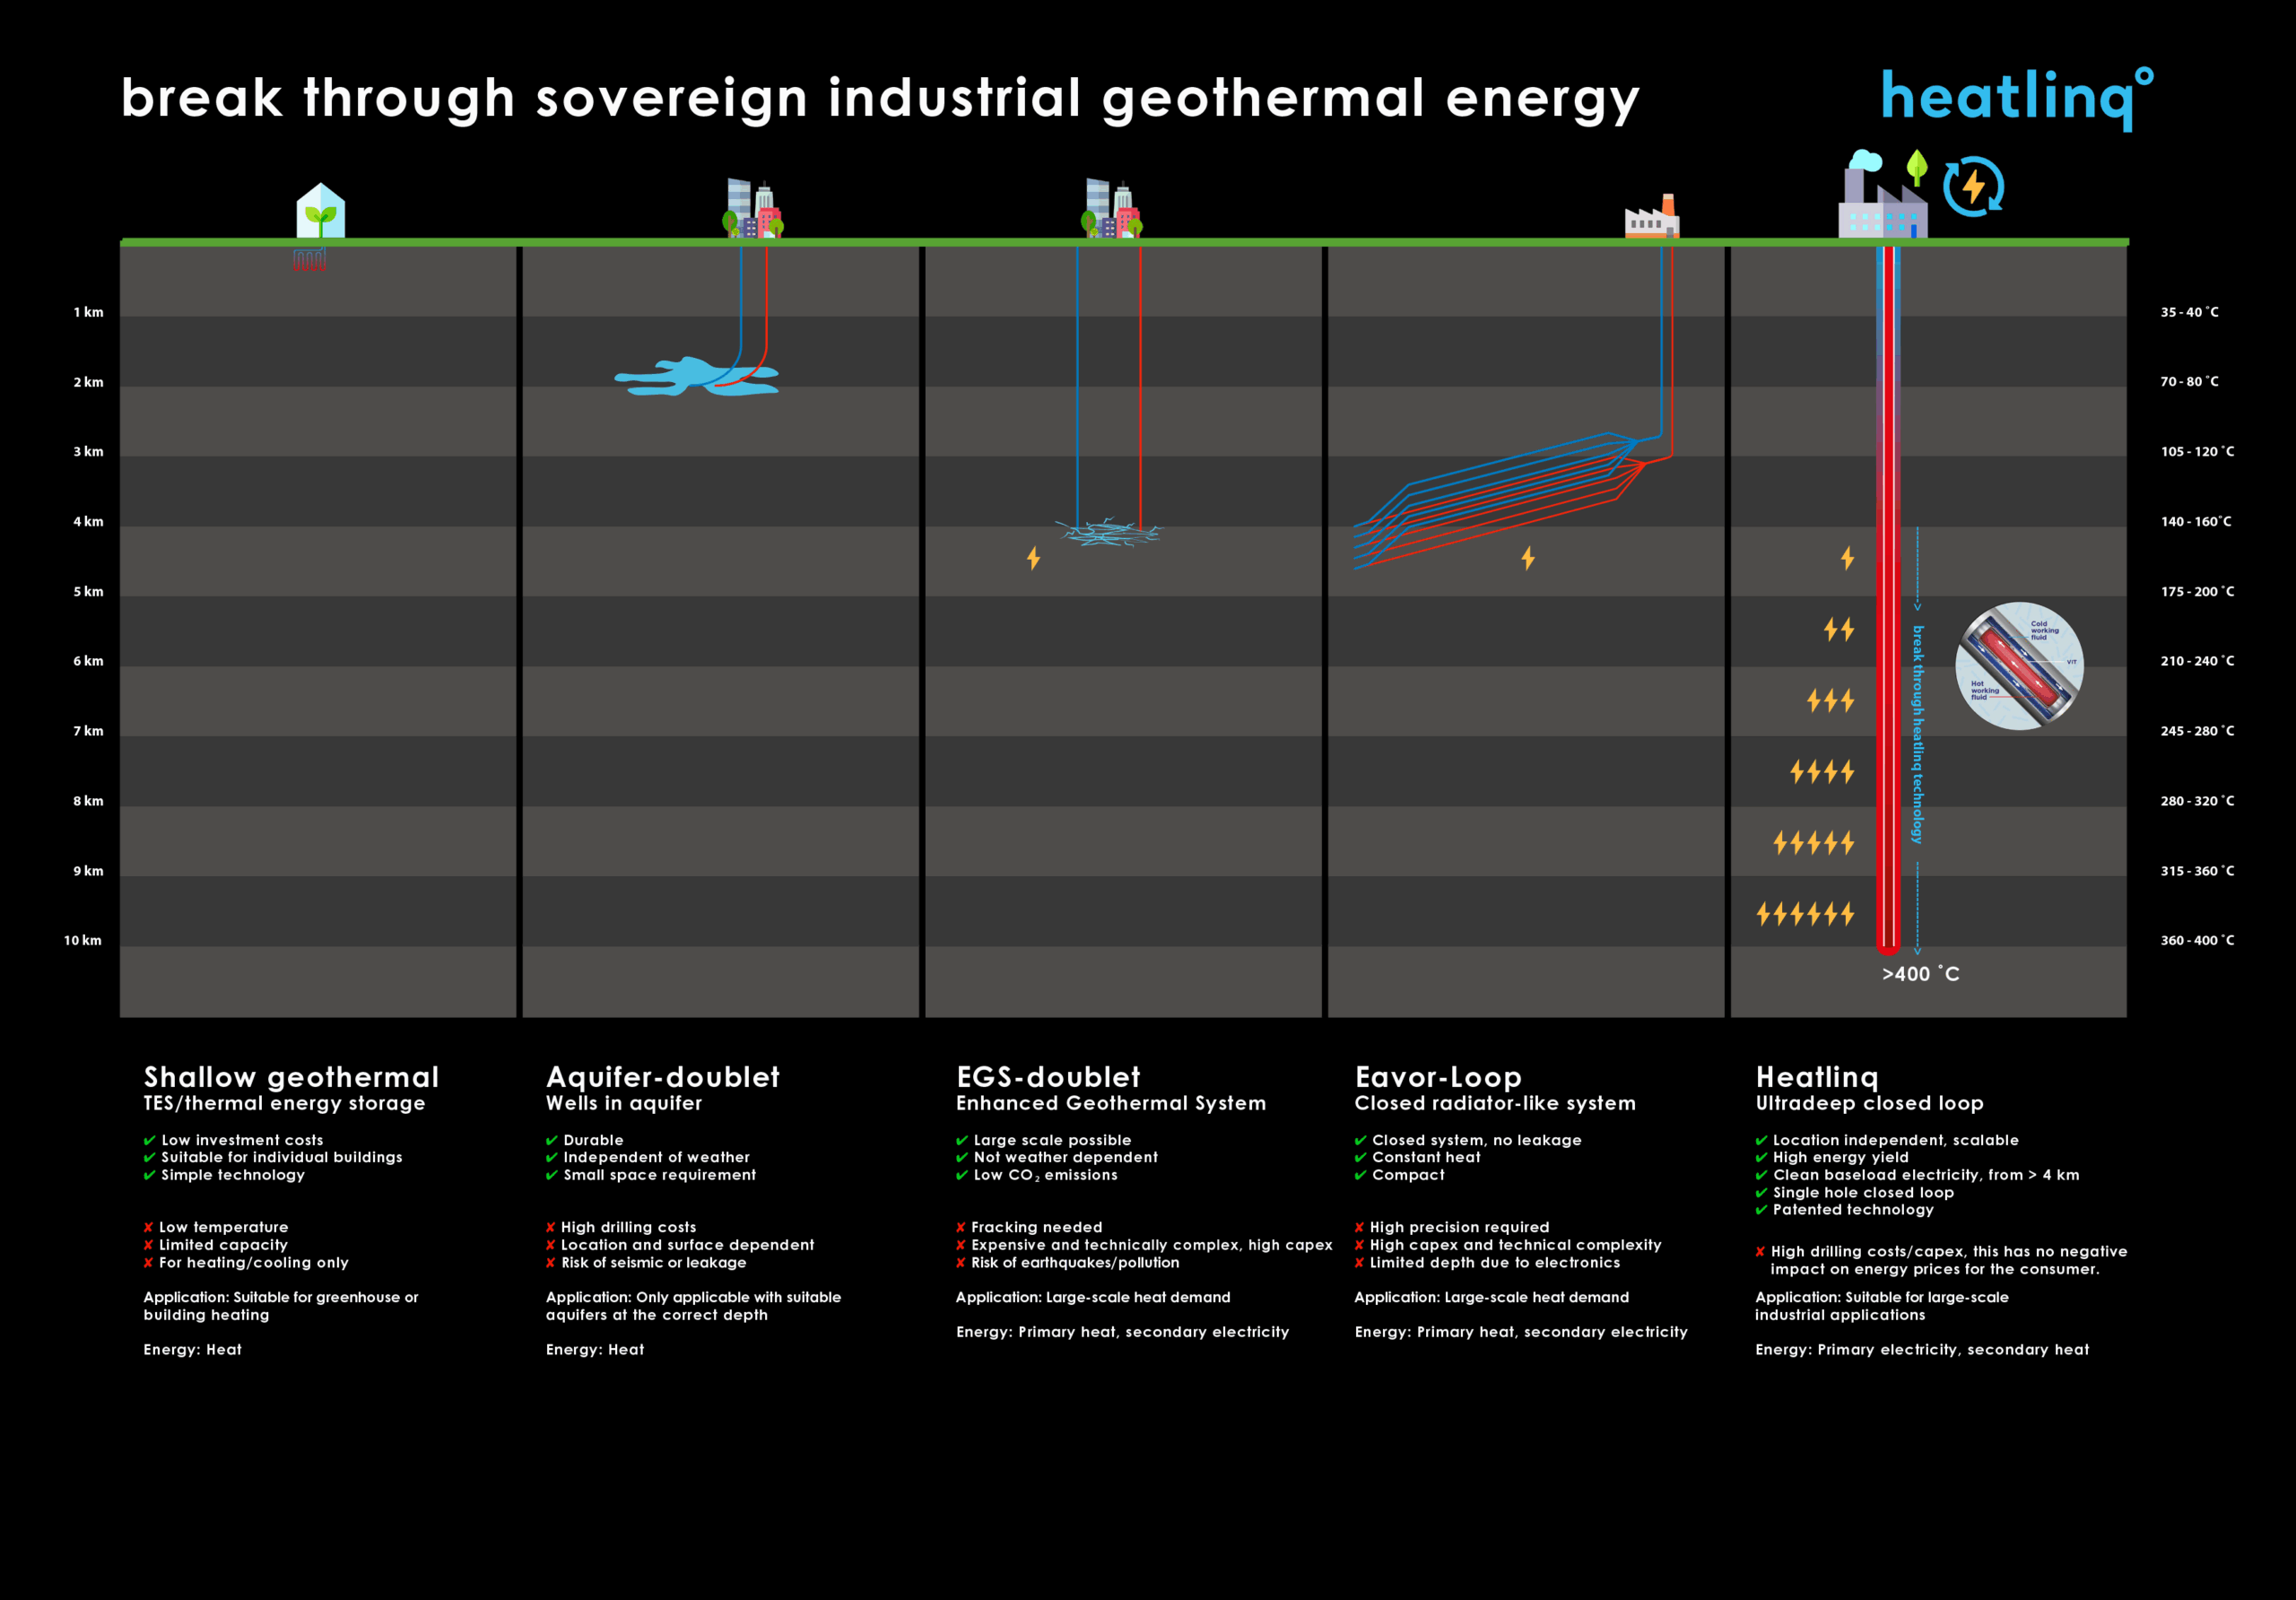Select the blue aquifer water shape
2296x1600 pixels.
coord(697,376)
